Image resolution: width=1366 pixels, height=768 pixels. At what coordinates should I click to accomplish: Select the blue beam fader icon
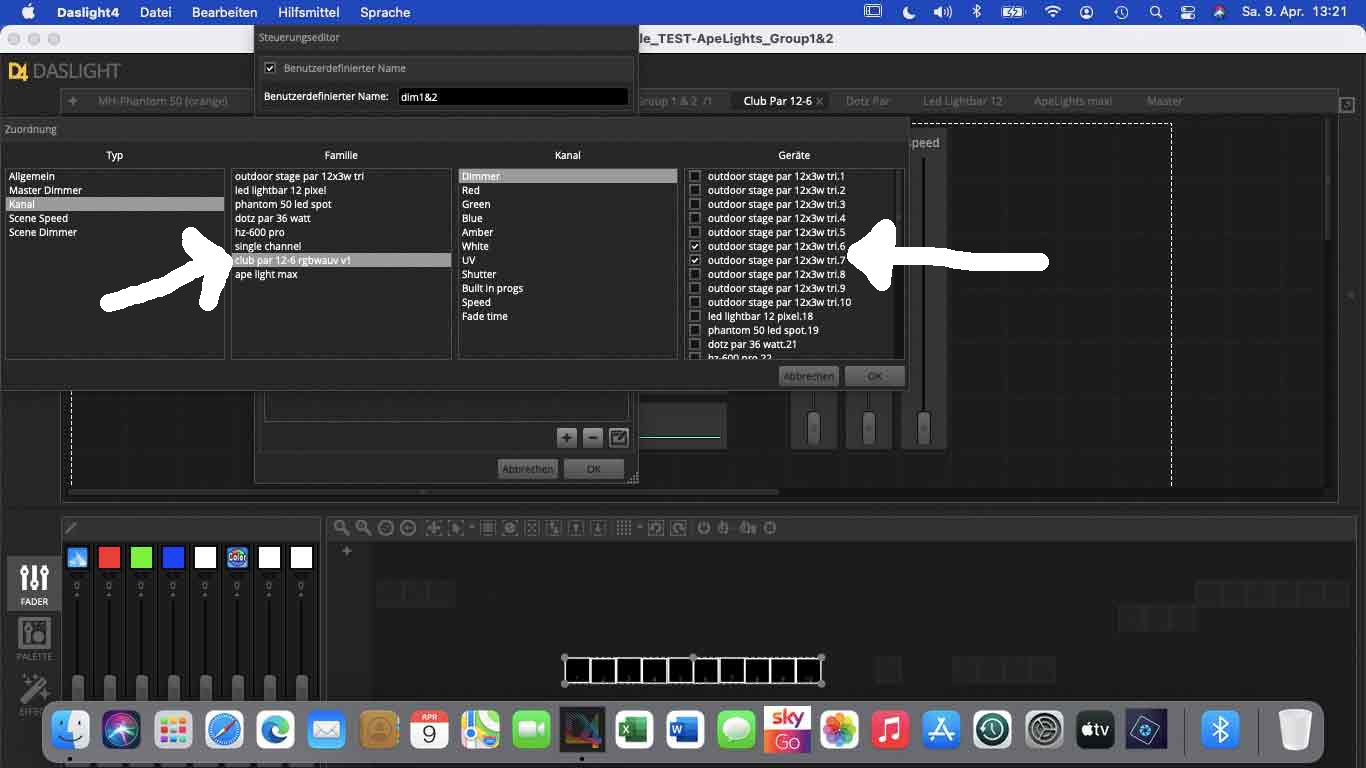pos(77,558)
